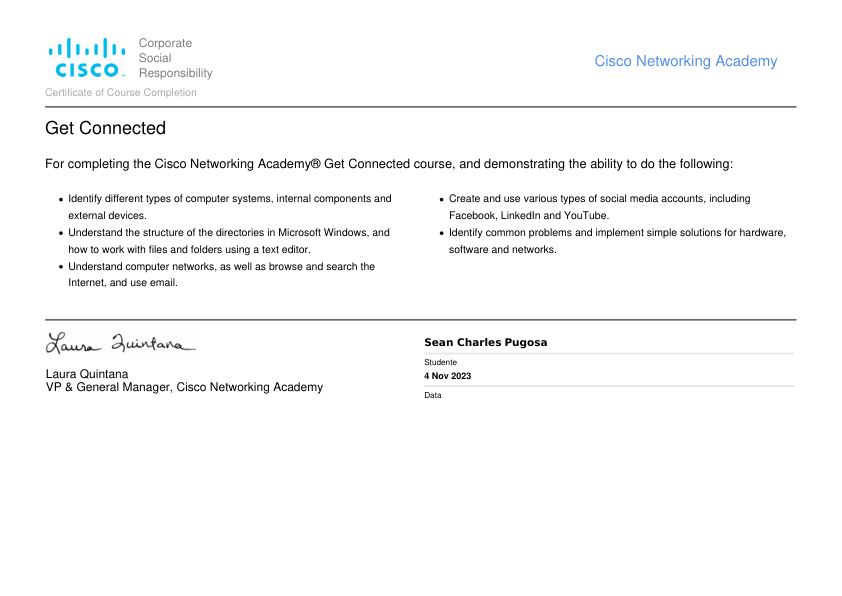Click the Studente label
This screenshot has width=842, height=596.
click(440, 362)
